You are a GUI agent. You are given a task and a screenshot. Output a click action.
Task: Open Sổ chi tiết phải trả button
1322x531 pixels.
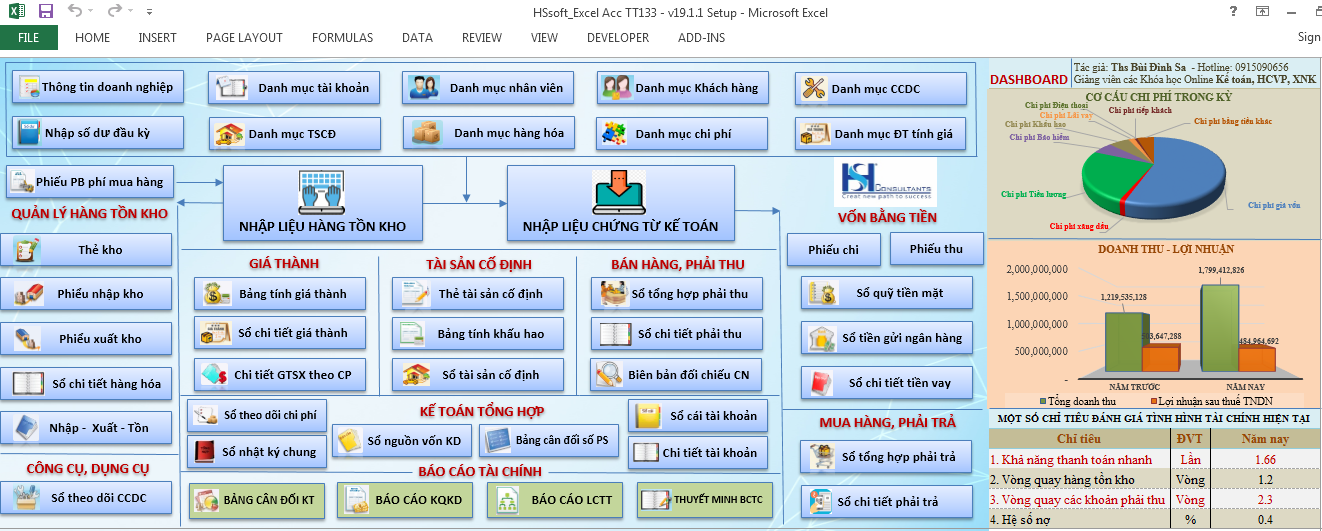886,502
